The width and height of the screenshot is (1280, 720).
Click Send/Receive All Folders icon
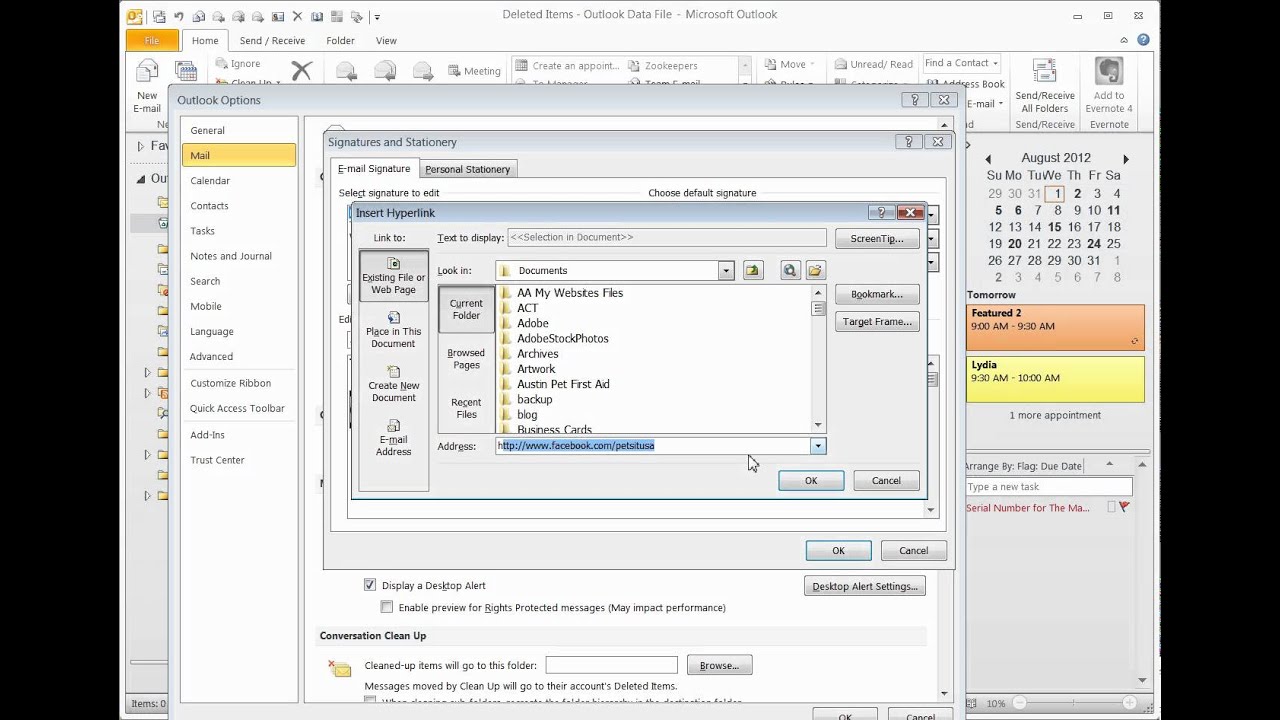(x=1045, y=86)
